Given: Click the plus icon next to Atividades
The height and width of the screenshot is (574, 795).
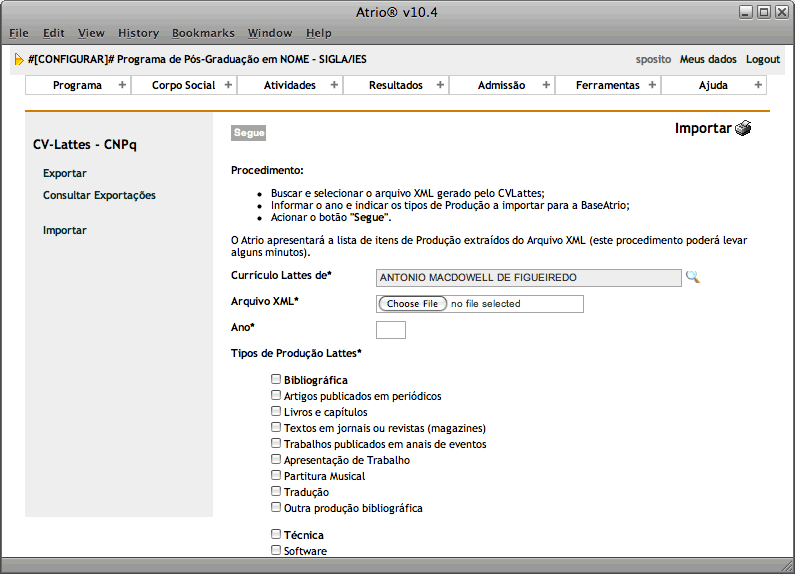Looking at the screenshot, I should click(x=334, y=85).
